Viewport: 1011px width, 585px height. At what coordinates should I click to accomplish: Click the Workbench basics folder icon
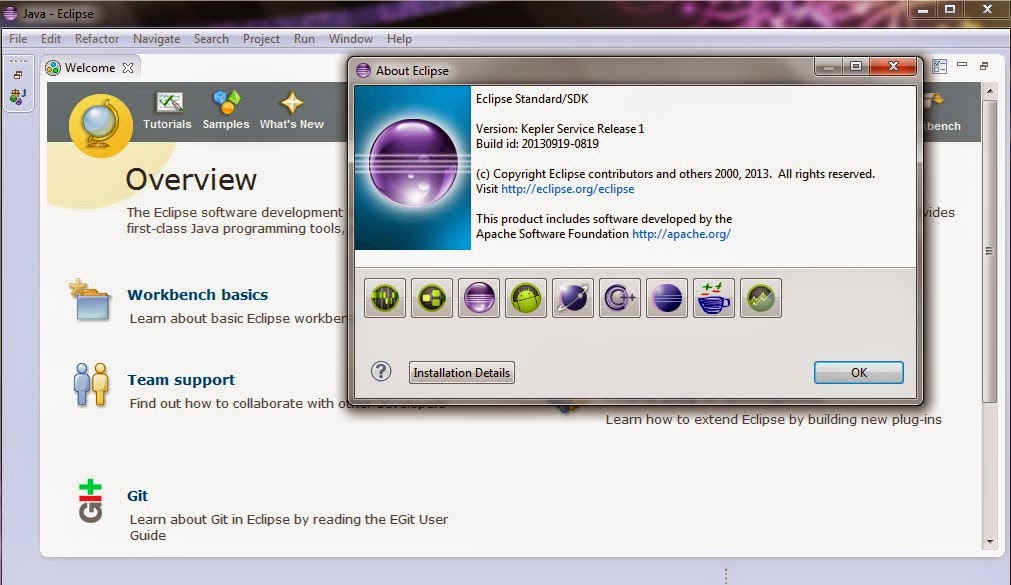tap(90, 300)
